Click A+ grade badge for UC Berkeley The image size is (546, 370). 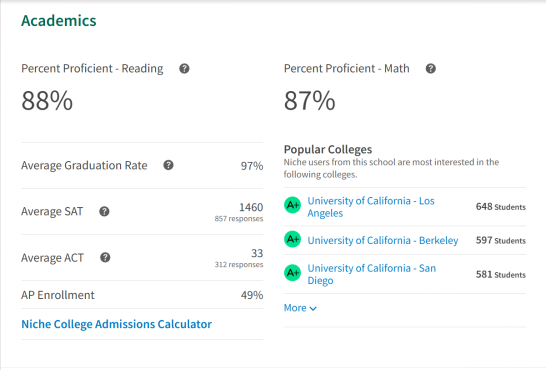[x=292, y=239]
